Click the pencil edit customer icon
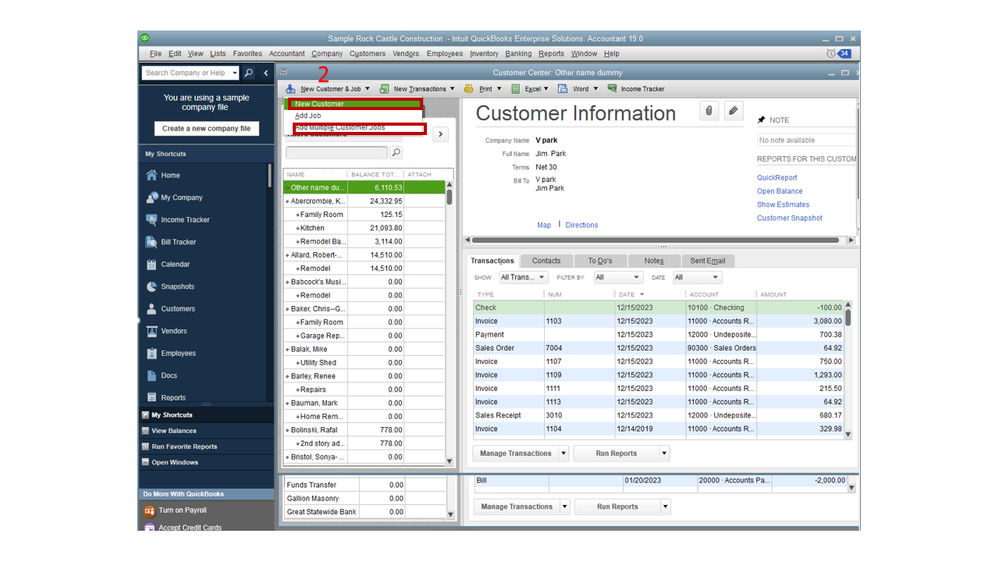Image resolution: width=999 pixels, height=562 pixels. click(733, 111)
